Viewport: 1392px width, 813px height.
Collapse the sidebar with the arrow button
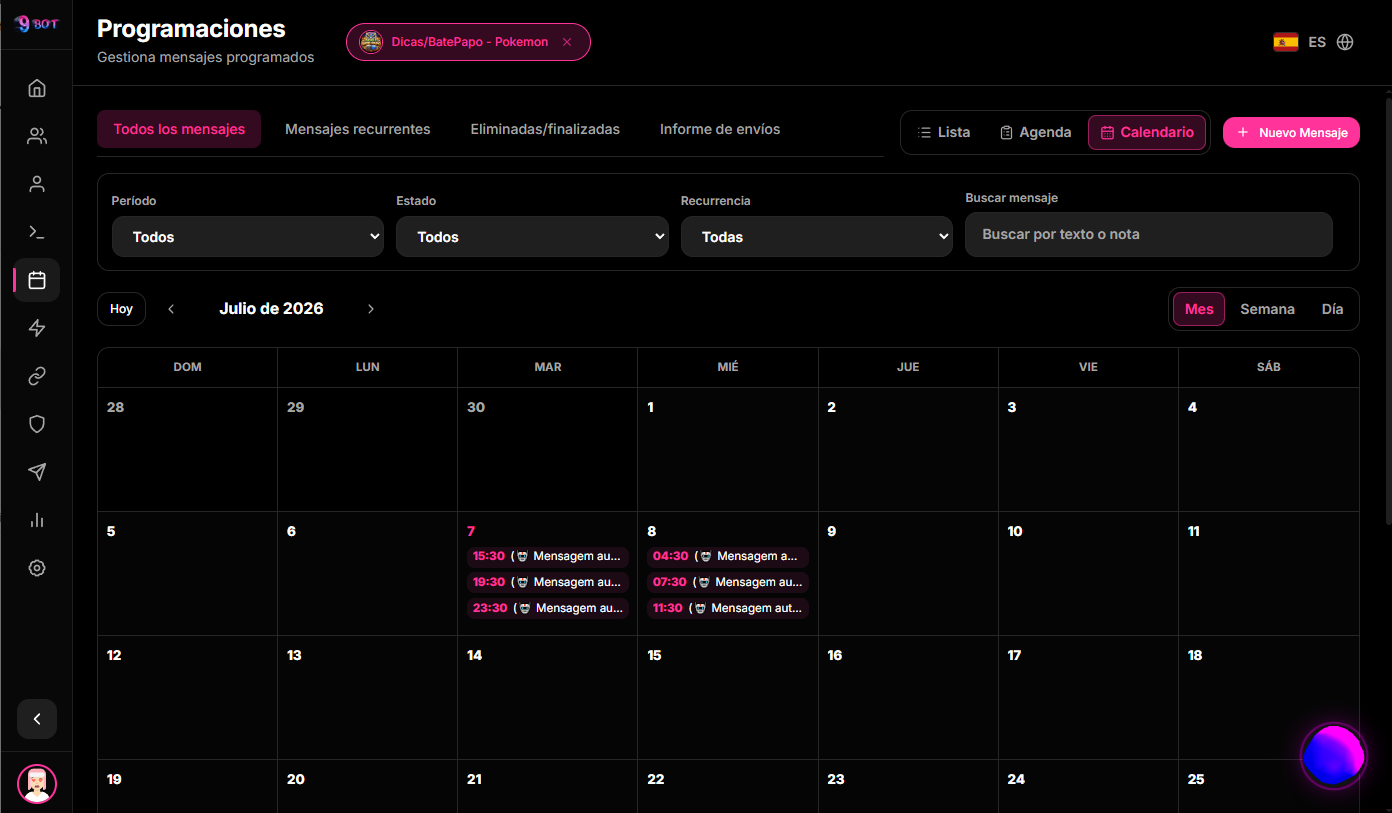[37, 719]
